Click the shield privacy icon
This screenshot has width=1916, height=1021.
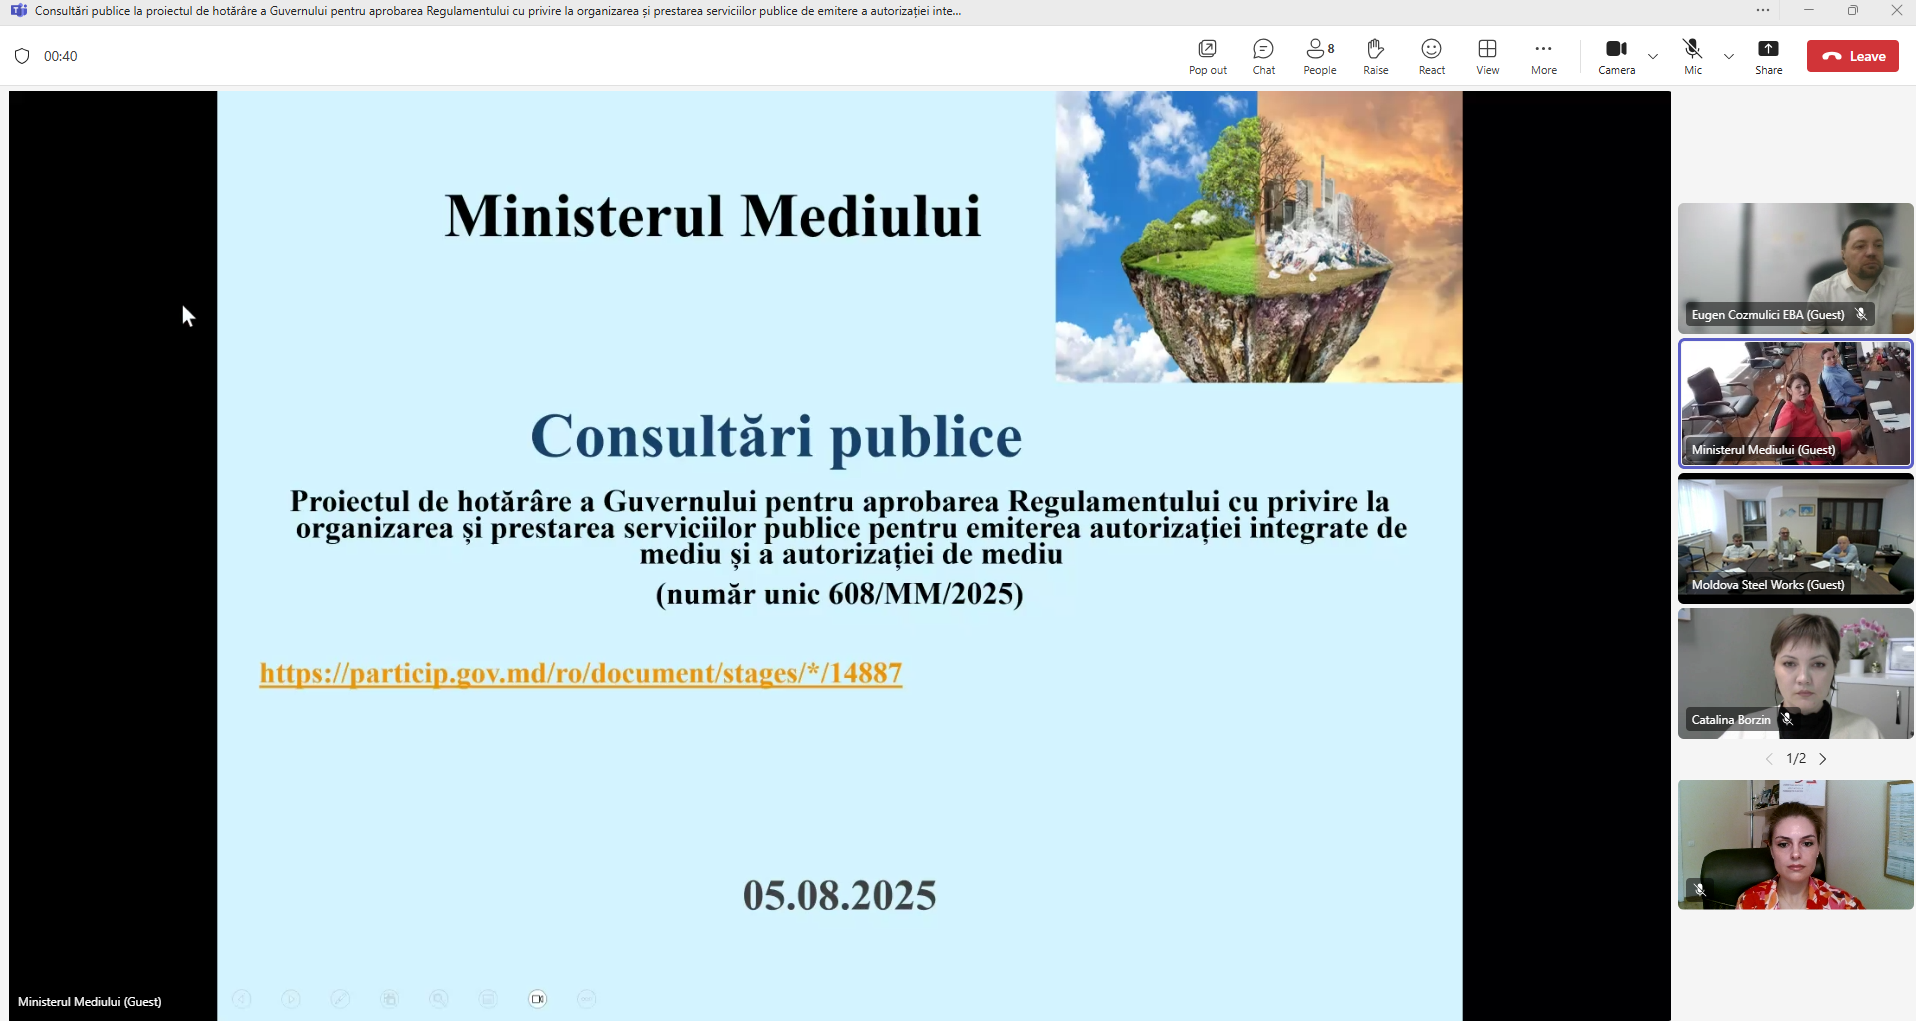point(22,56)
